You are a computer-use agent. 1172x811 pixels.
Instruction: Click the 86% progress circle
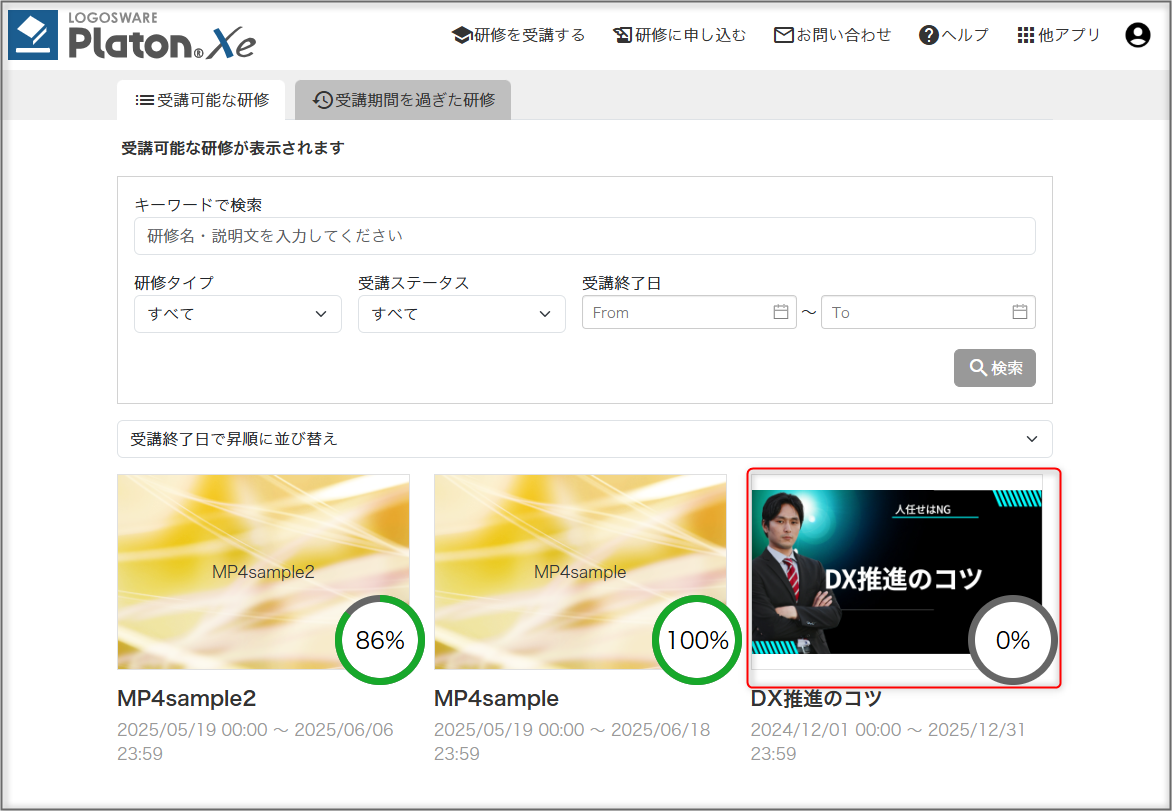pos(380,640)
